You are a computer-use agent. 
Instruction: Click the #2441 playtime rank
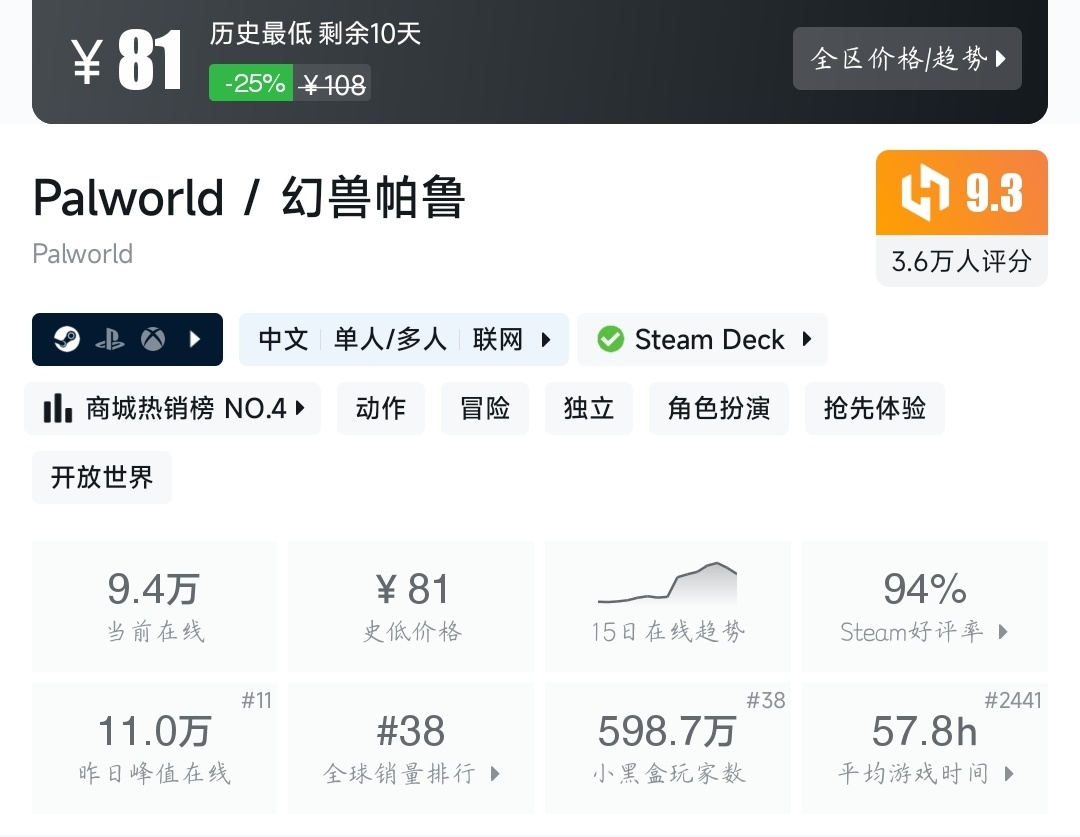[1013, 701]
